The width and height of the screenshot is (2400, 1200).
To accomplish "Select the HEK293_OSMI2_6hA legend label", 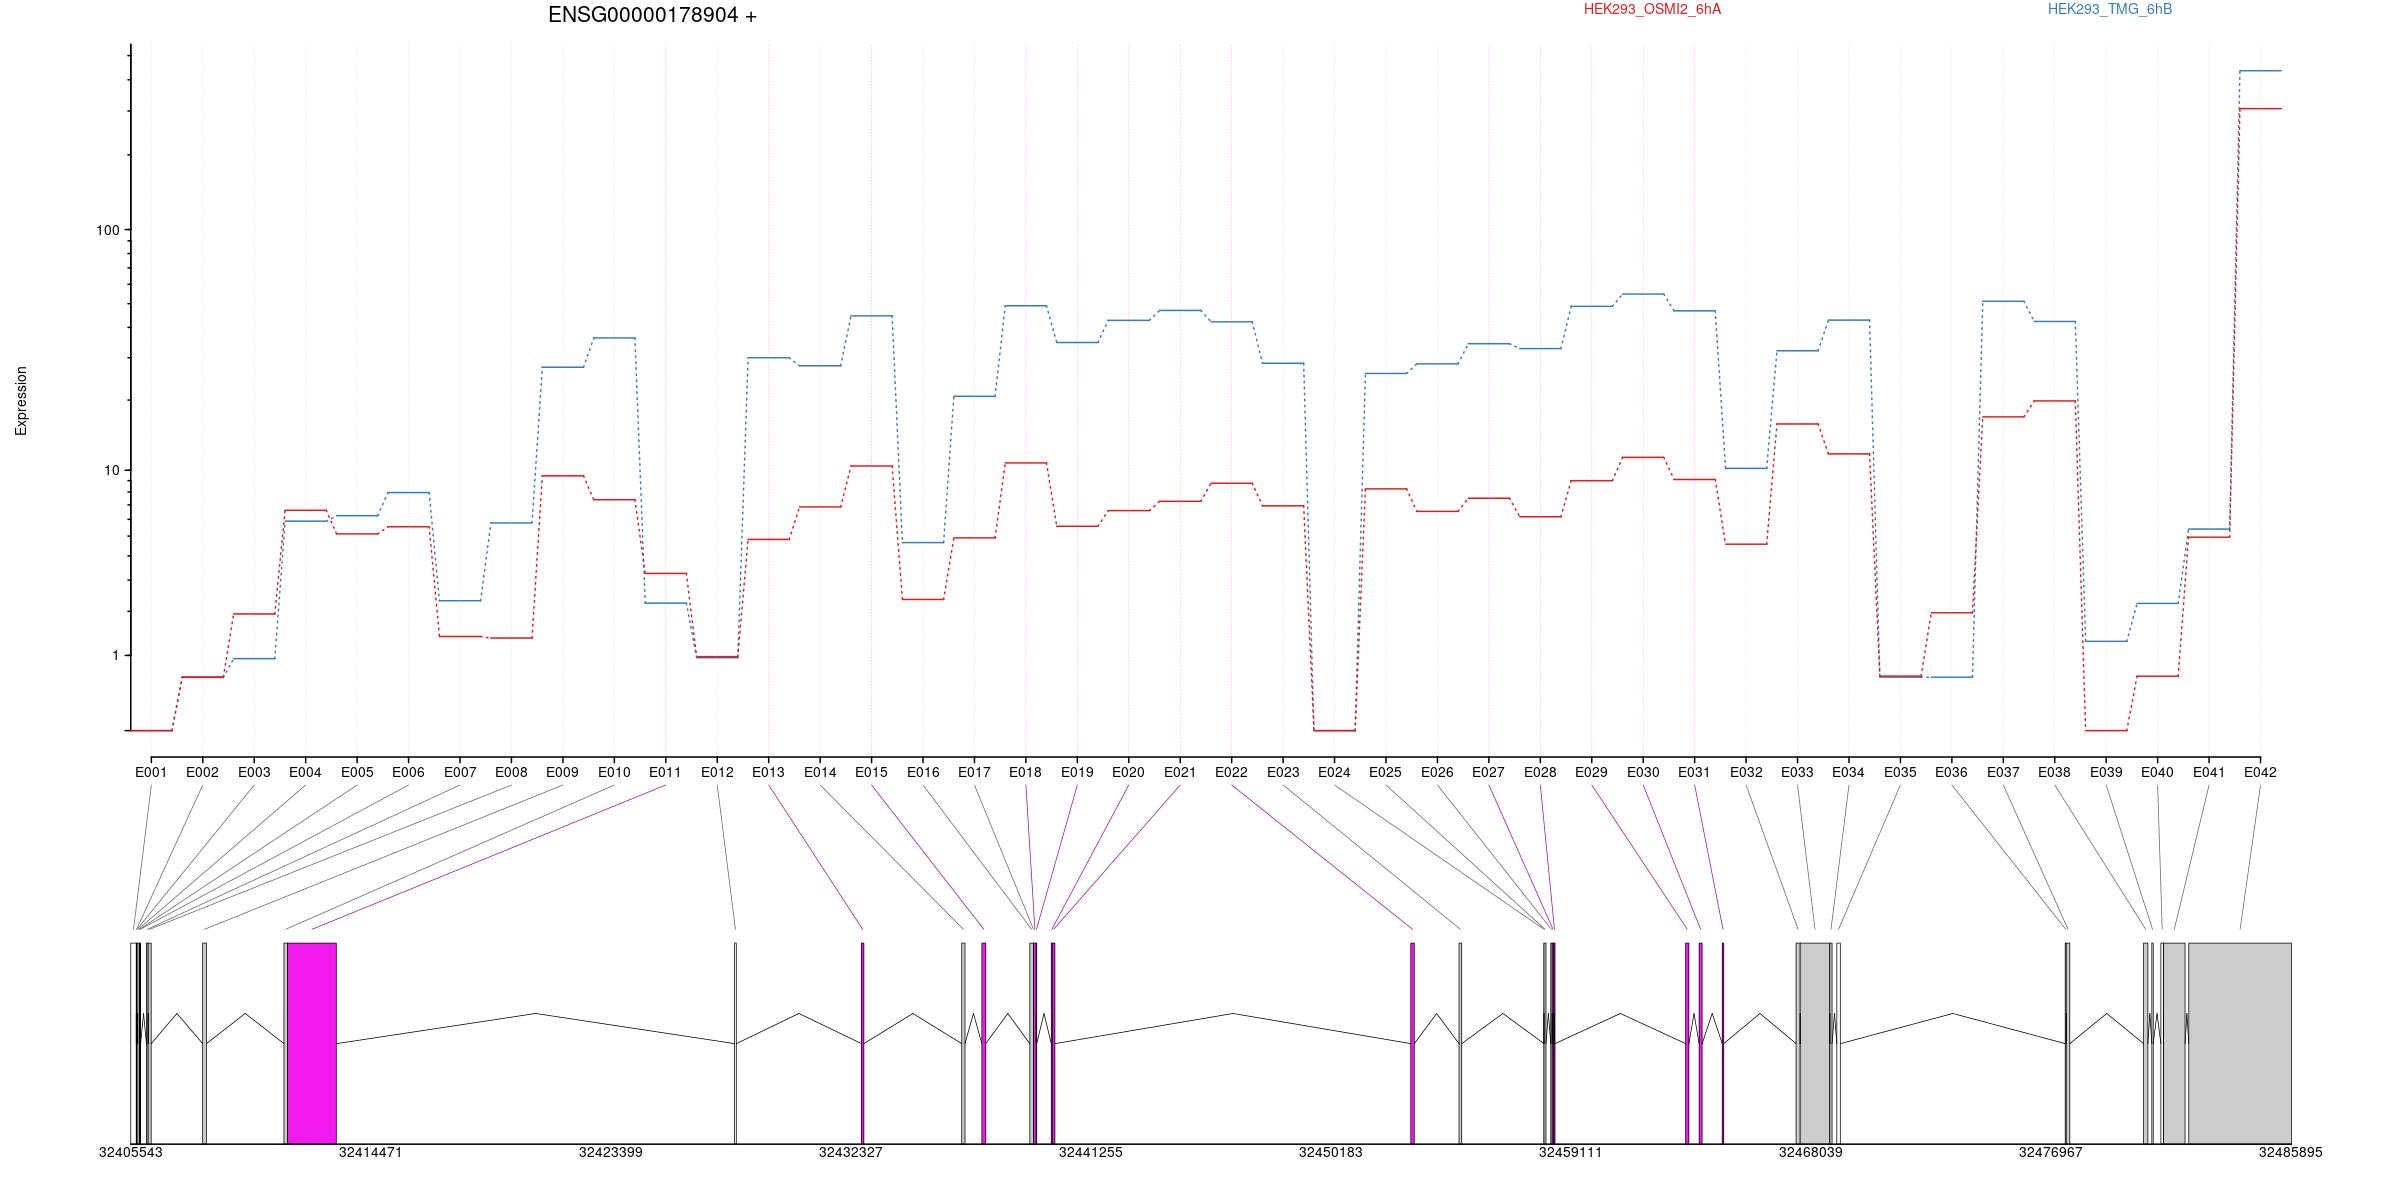I will coord(1652,9).
